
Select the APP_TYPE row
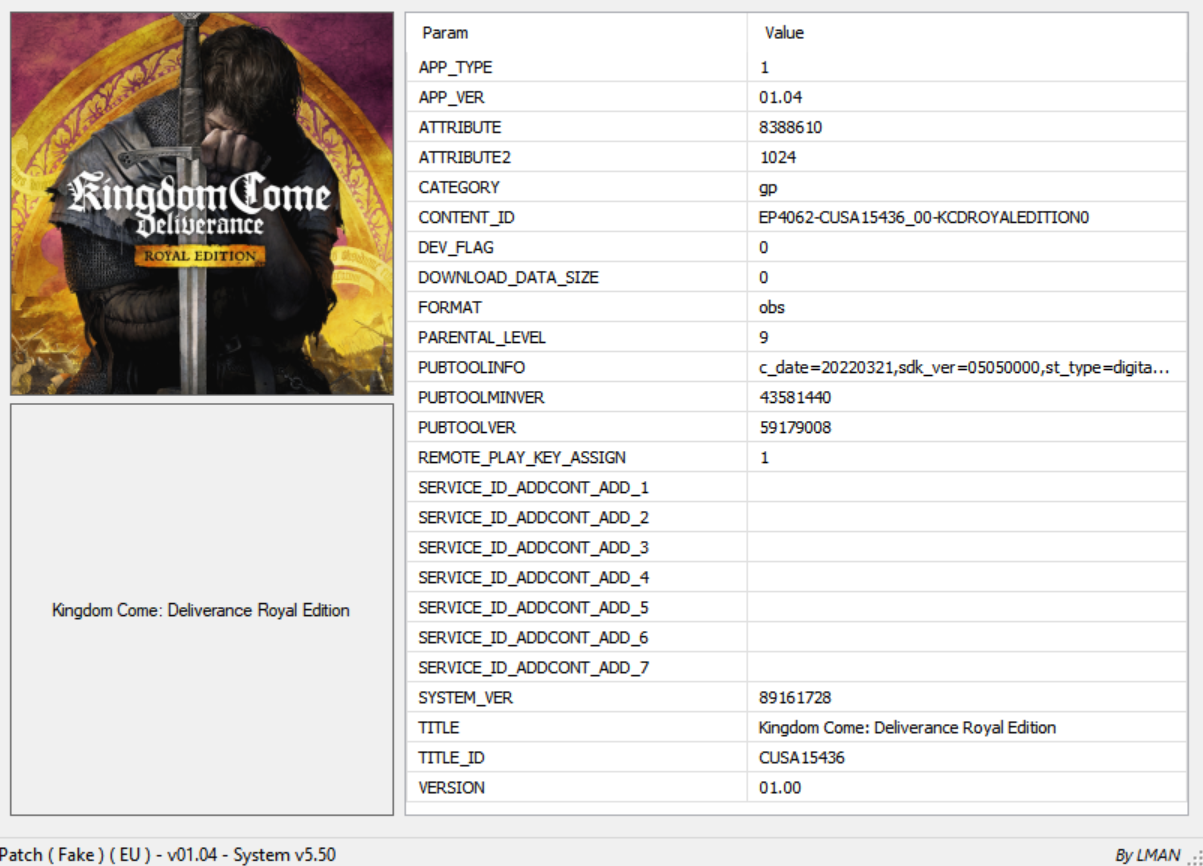pyautogui.click(x=797, y=67)
